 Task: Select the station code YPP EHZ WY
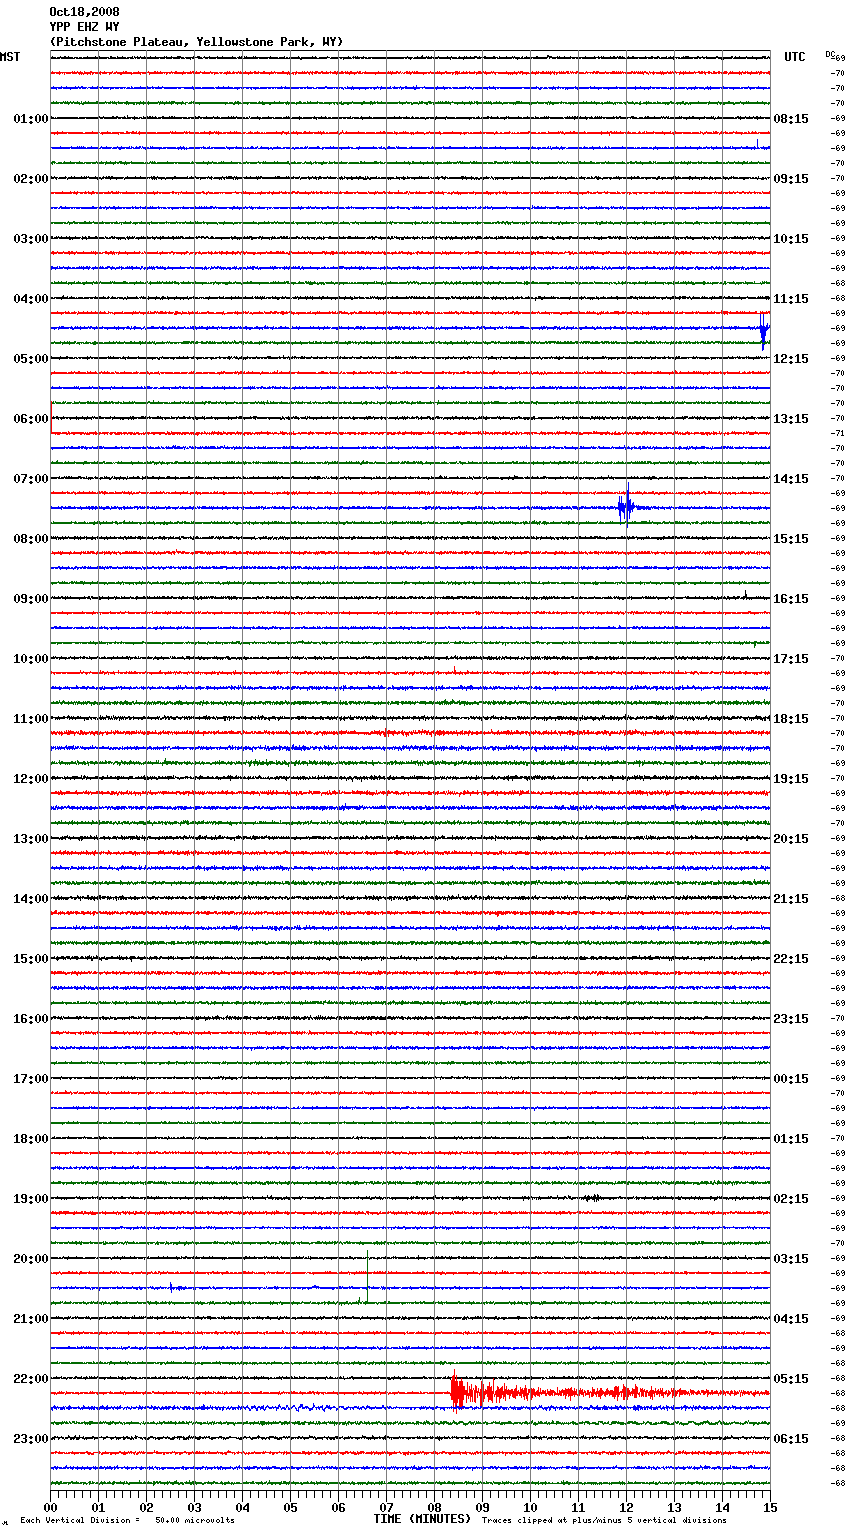84,27
